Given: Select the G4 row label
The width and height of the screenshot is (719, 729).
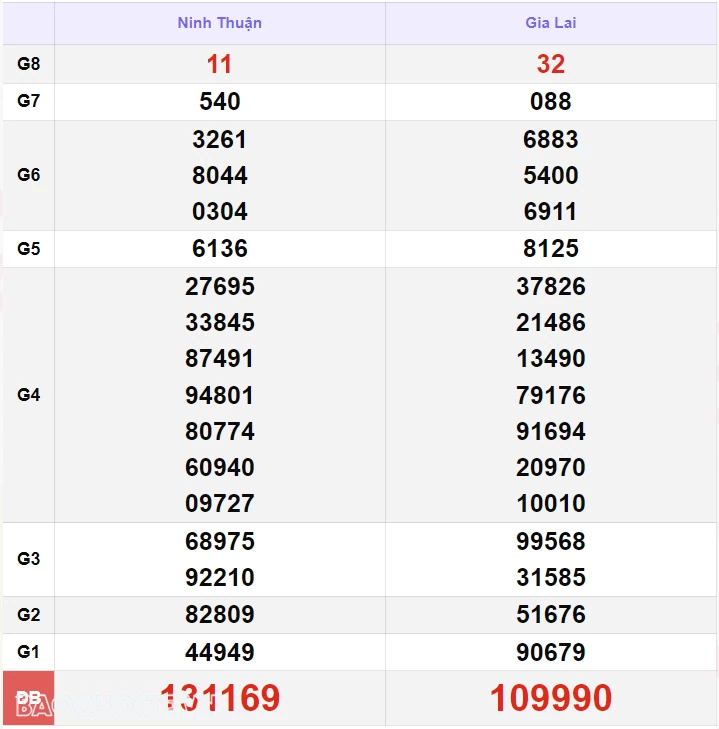Looking at the screenshot, I should 29,395.
